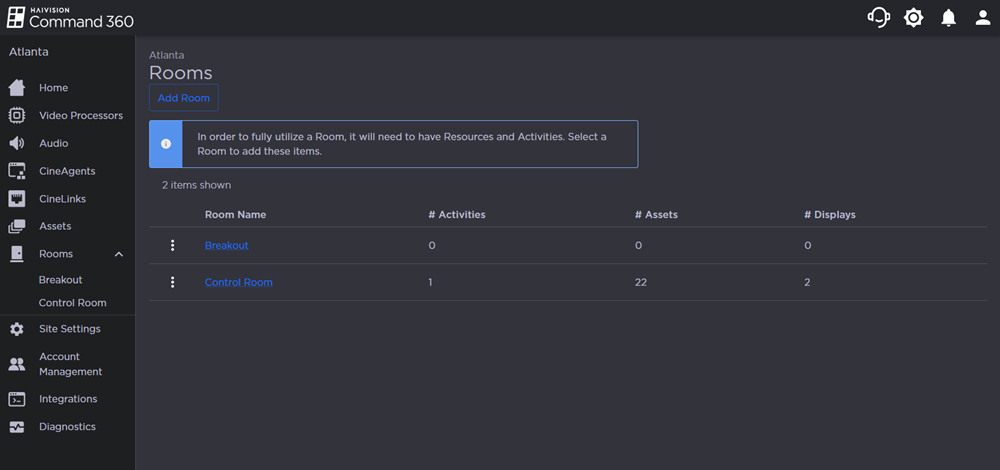The height and width of the screenshot is (470, 1000).
Task: Go to Home in sidebar
Action: pos(53,88)
